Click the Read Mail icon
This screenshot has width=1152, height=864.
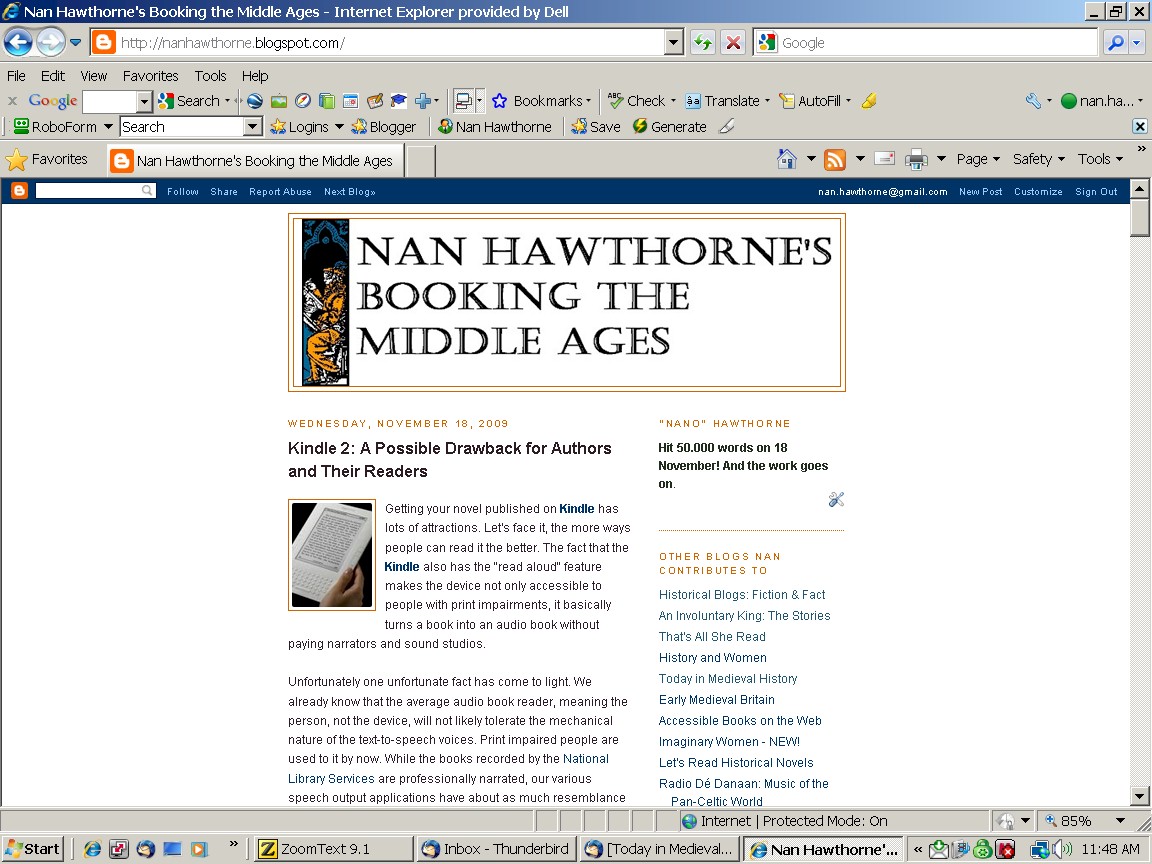pyautogui.click(x=885, y=159)
